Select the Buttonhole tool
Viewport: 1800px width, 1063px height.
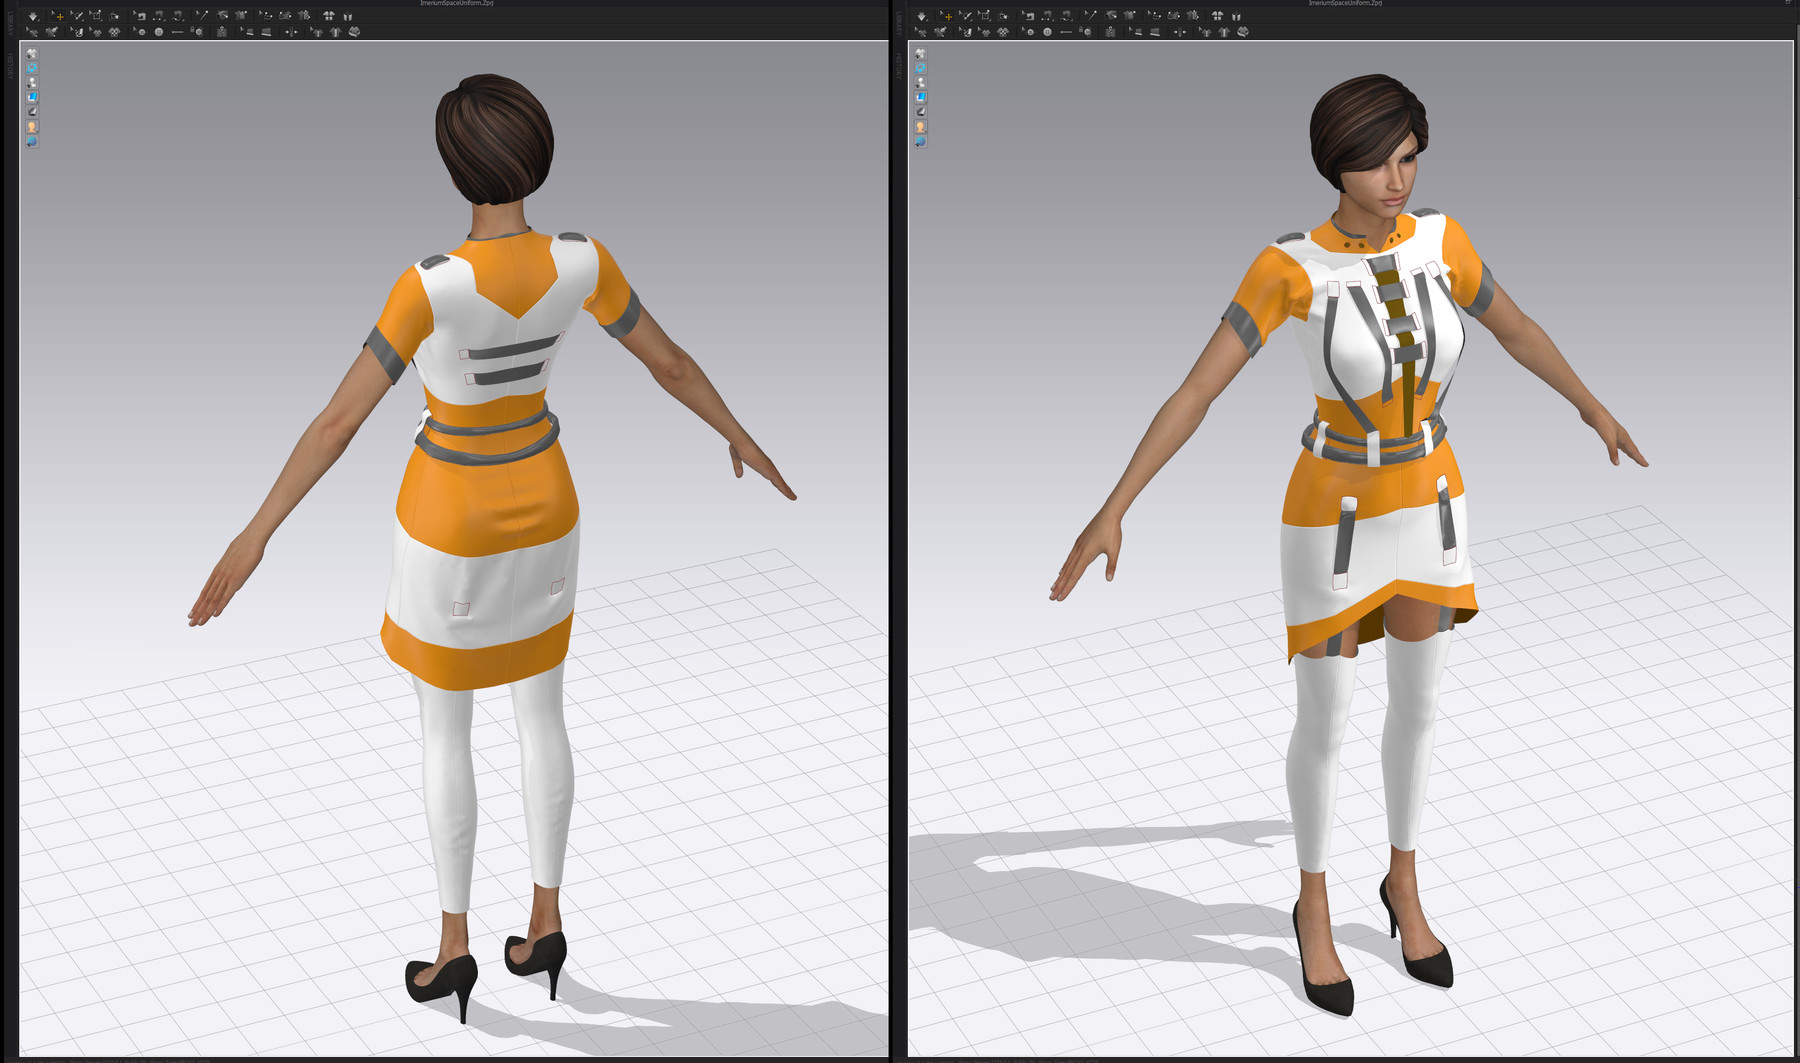pyautogui.click(x=179, y=30)
